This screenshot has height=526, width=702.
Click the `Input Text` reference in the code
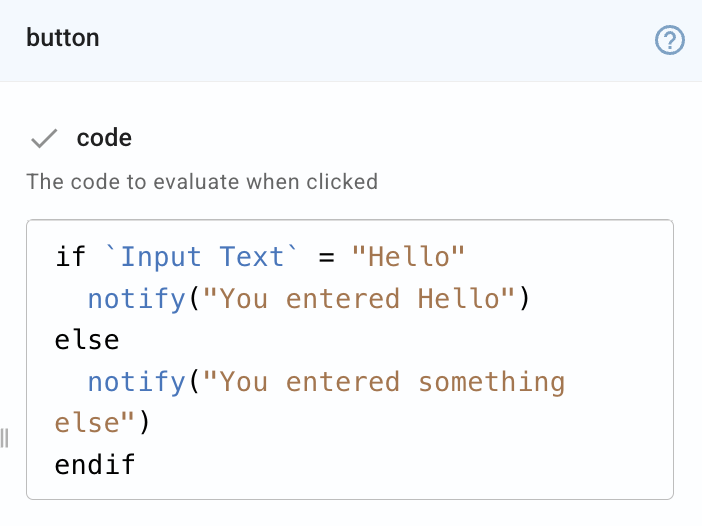(x=202, y=257)
